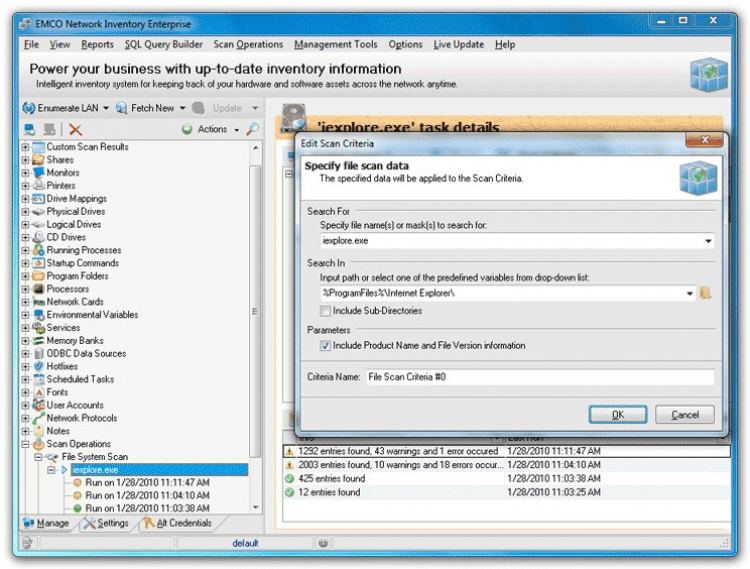
Task: Expand the ODBC Data Sources node
Action: pyautogui.click(x=25, y=353)
